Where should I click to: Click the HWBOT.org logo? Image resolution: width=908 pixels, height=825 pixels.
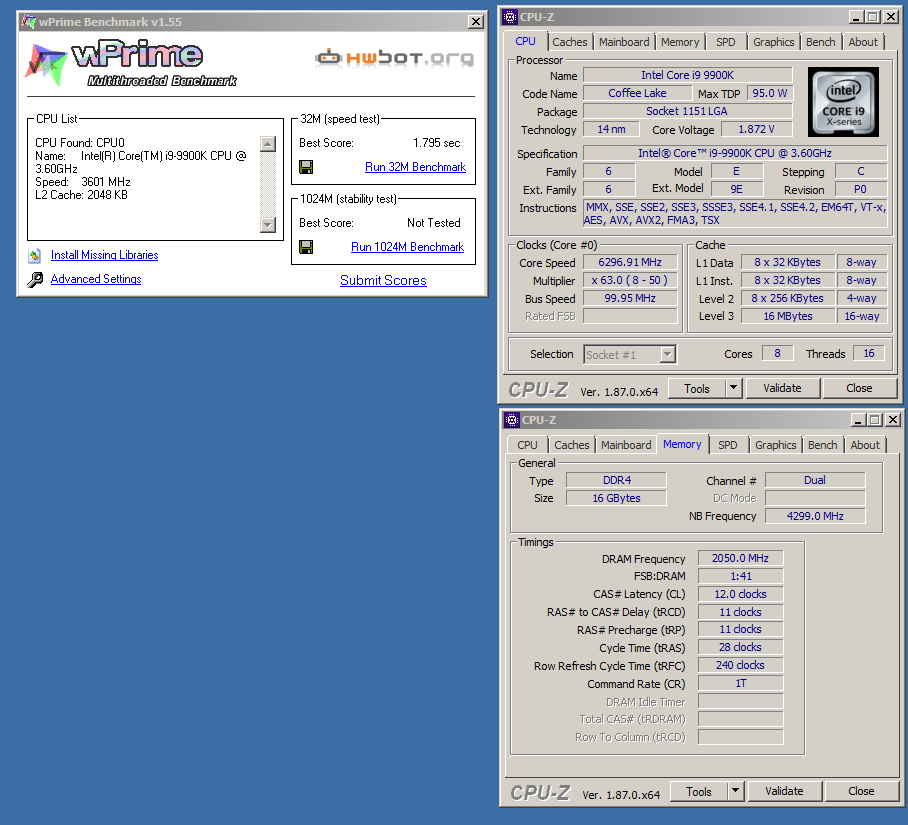coord(395,58)
